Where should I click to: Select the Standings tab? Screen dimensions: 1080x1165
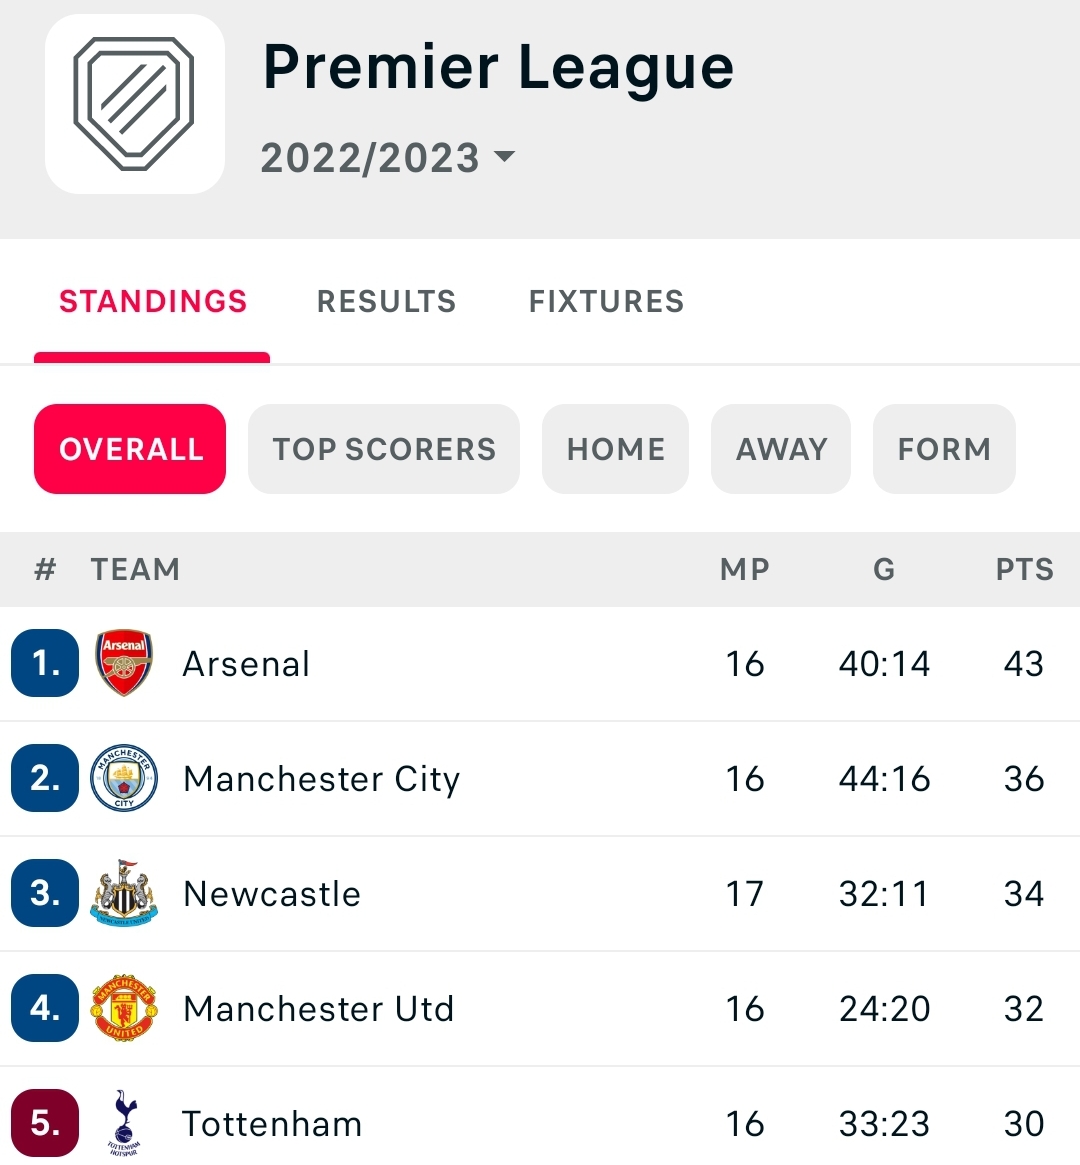coord(153,302)
